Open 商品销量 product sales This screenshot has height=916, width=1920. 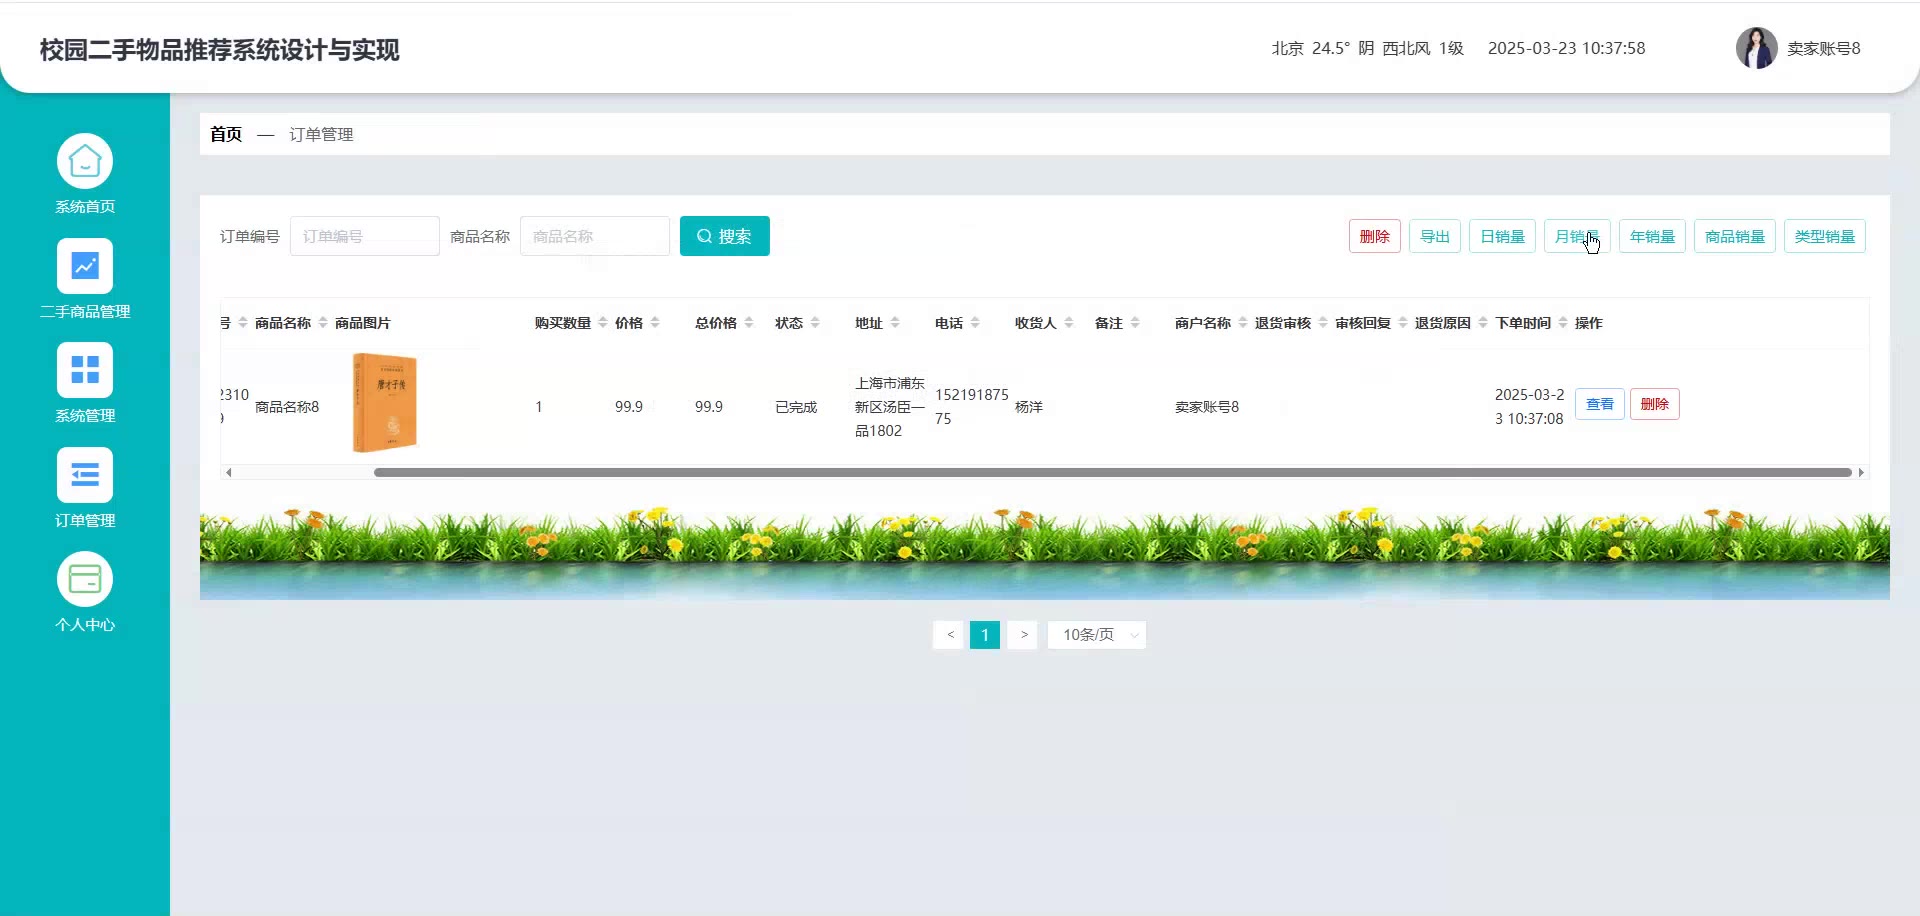1735,236
